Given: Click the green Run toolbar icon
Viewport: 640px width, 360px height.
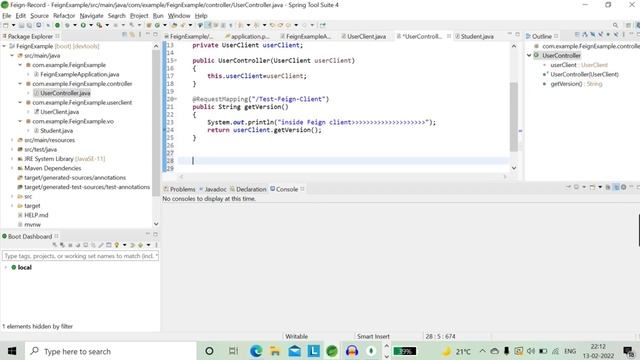Looking at the screenshot, I should click(83, 25).
